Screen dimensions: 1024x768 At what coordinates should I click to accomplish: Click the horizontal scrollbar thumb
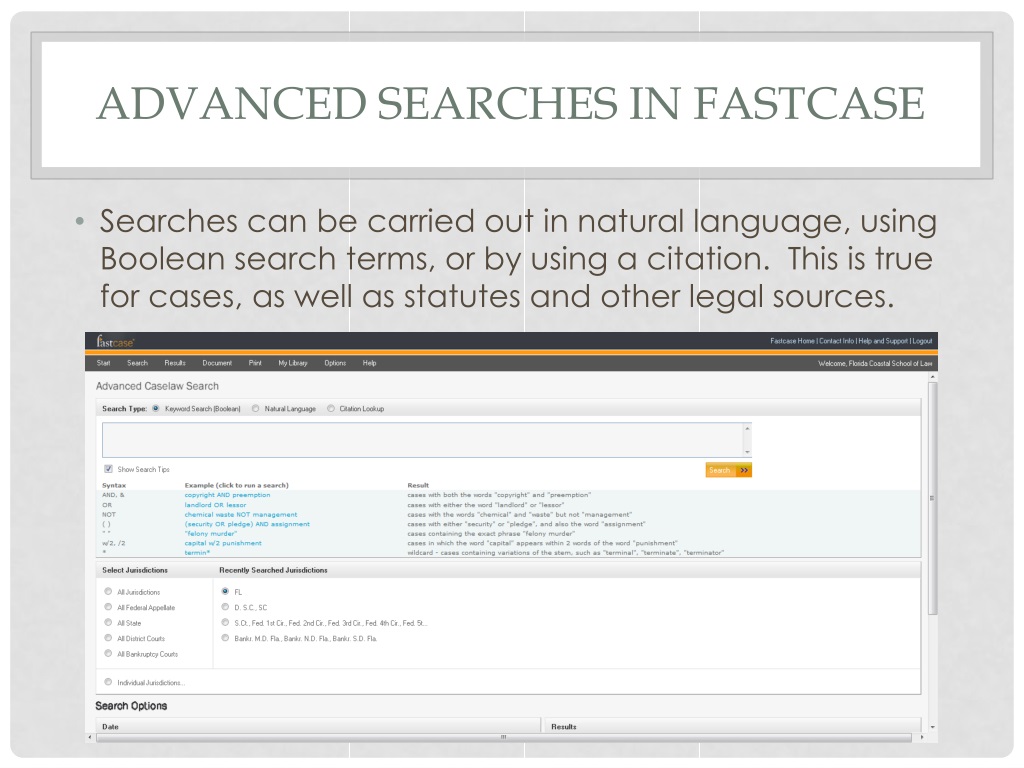coord(504,737)
